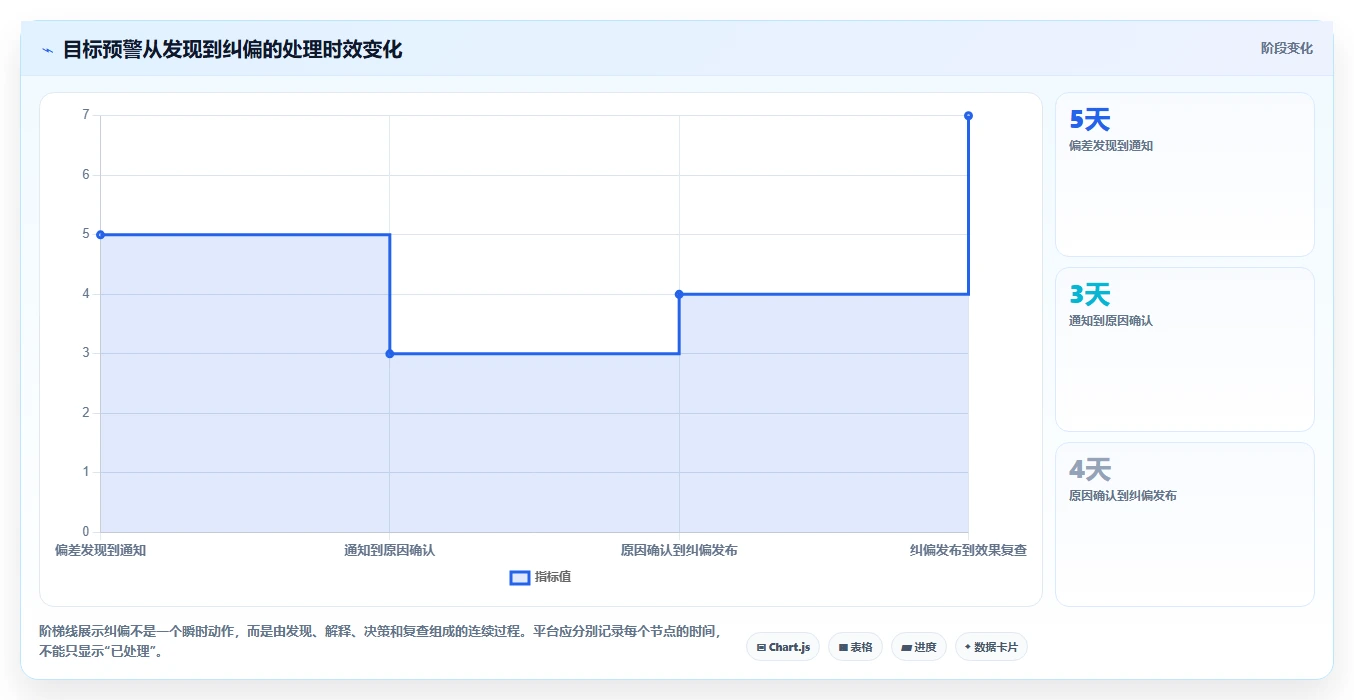
Task: Click the data point at value 5
Action: 100,234
